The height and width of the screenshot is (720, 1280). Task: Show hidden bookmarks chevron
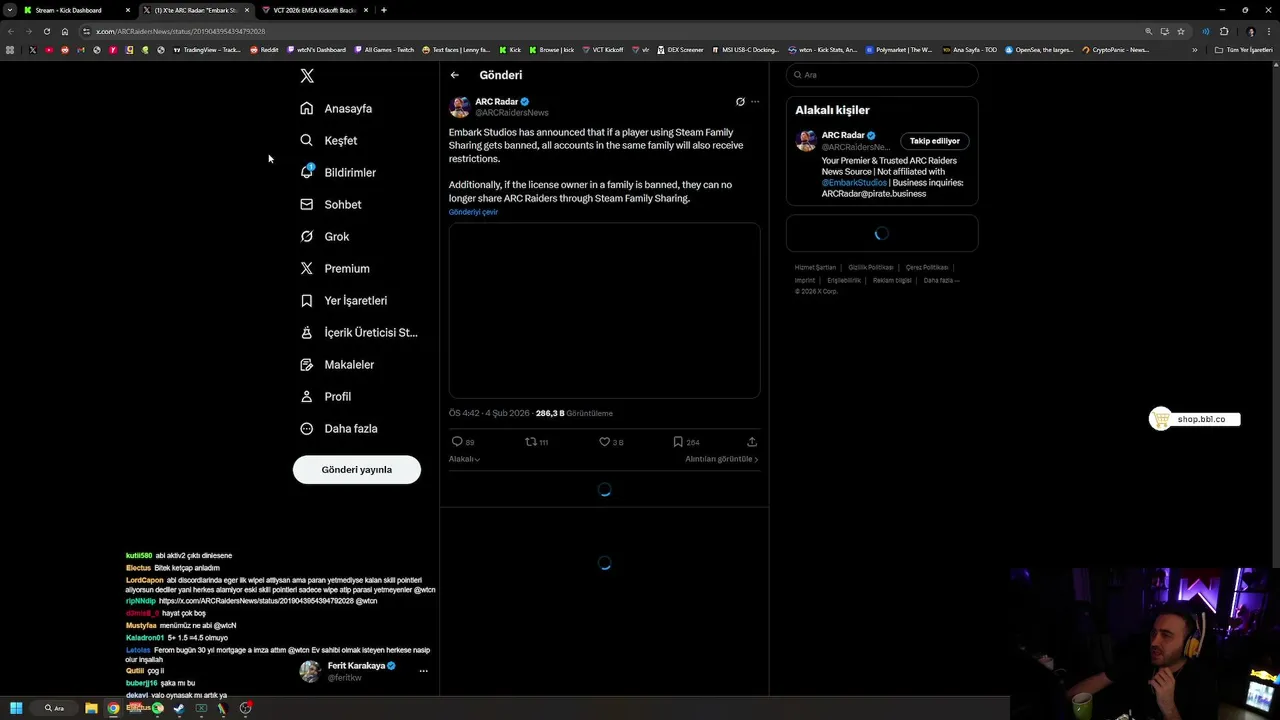pos(1194,50)
